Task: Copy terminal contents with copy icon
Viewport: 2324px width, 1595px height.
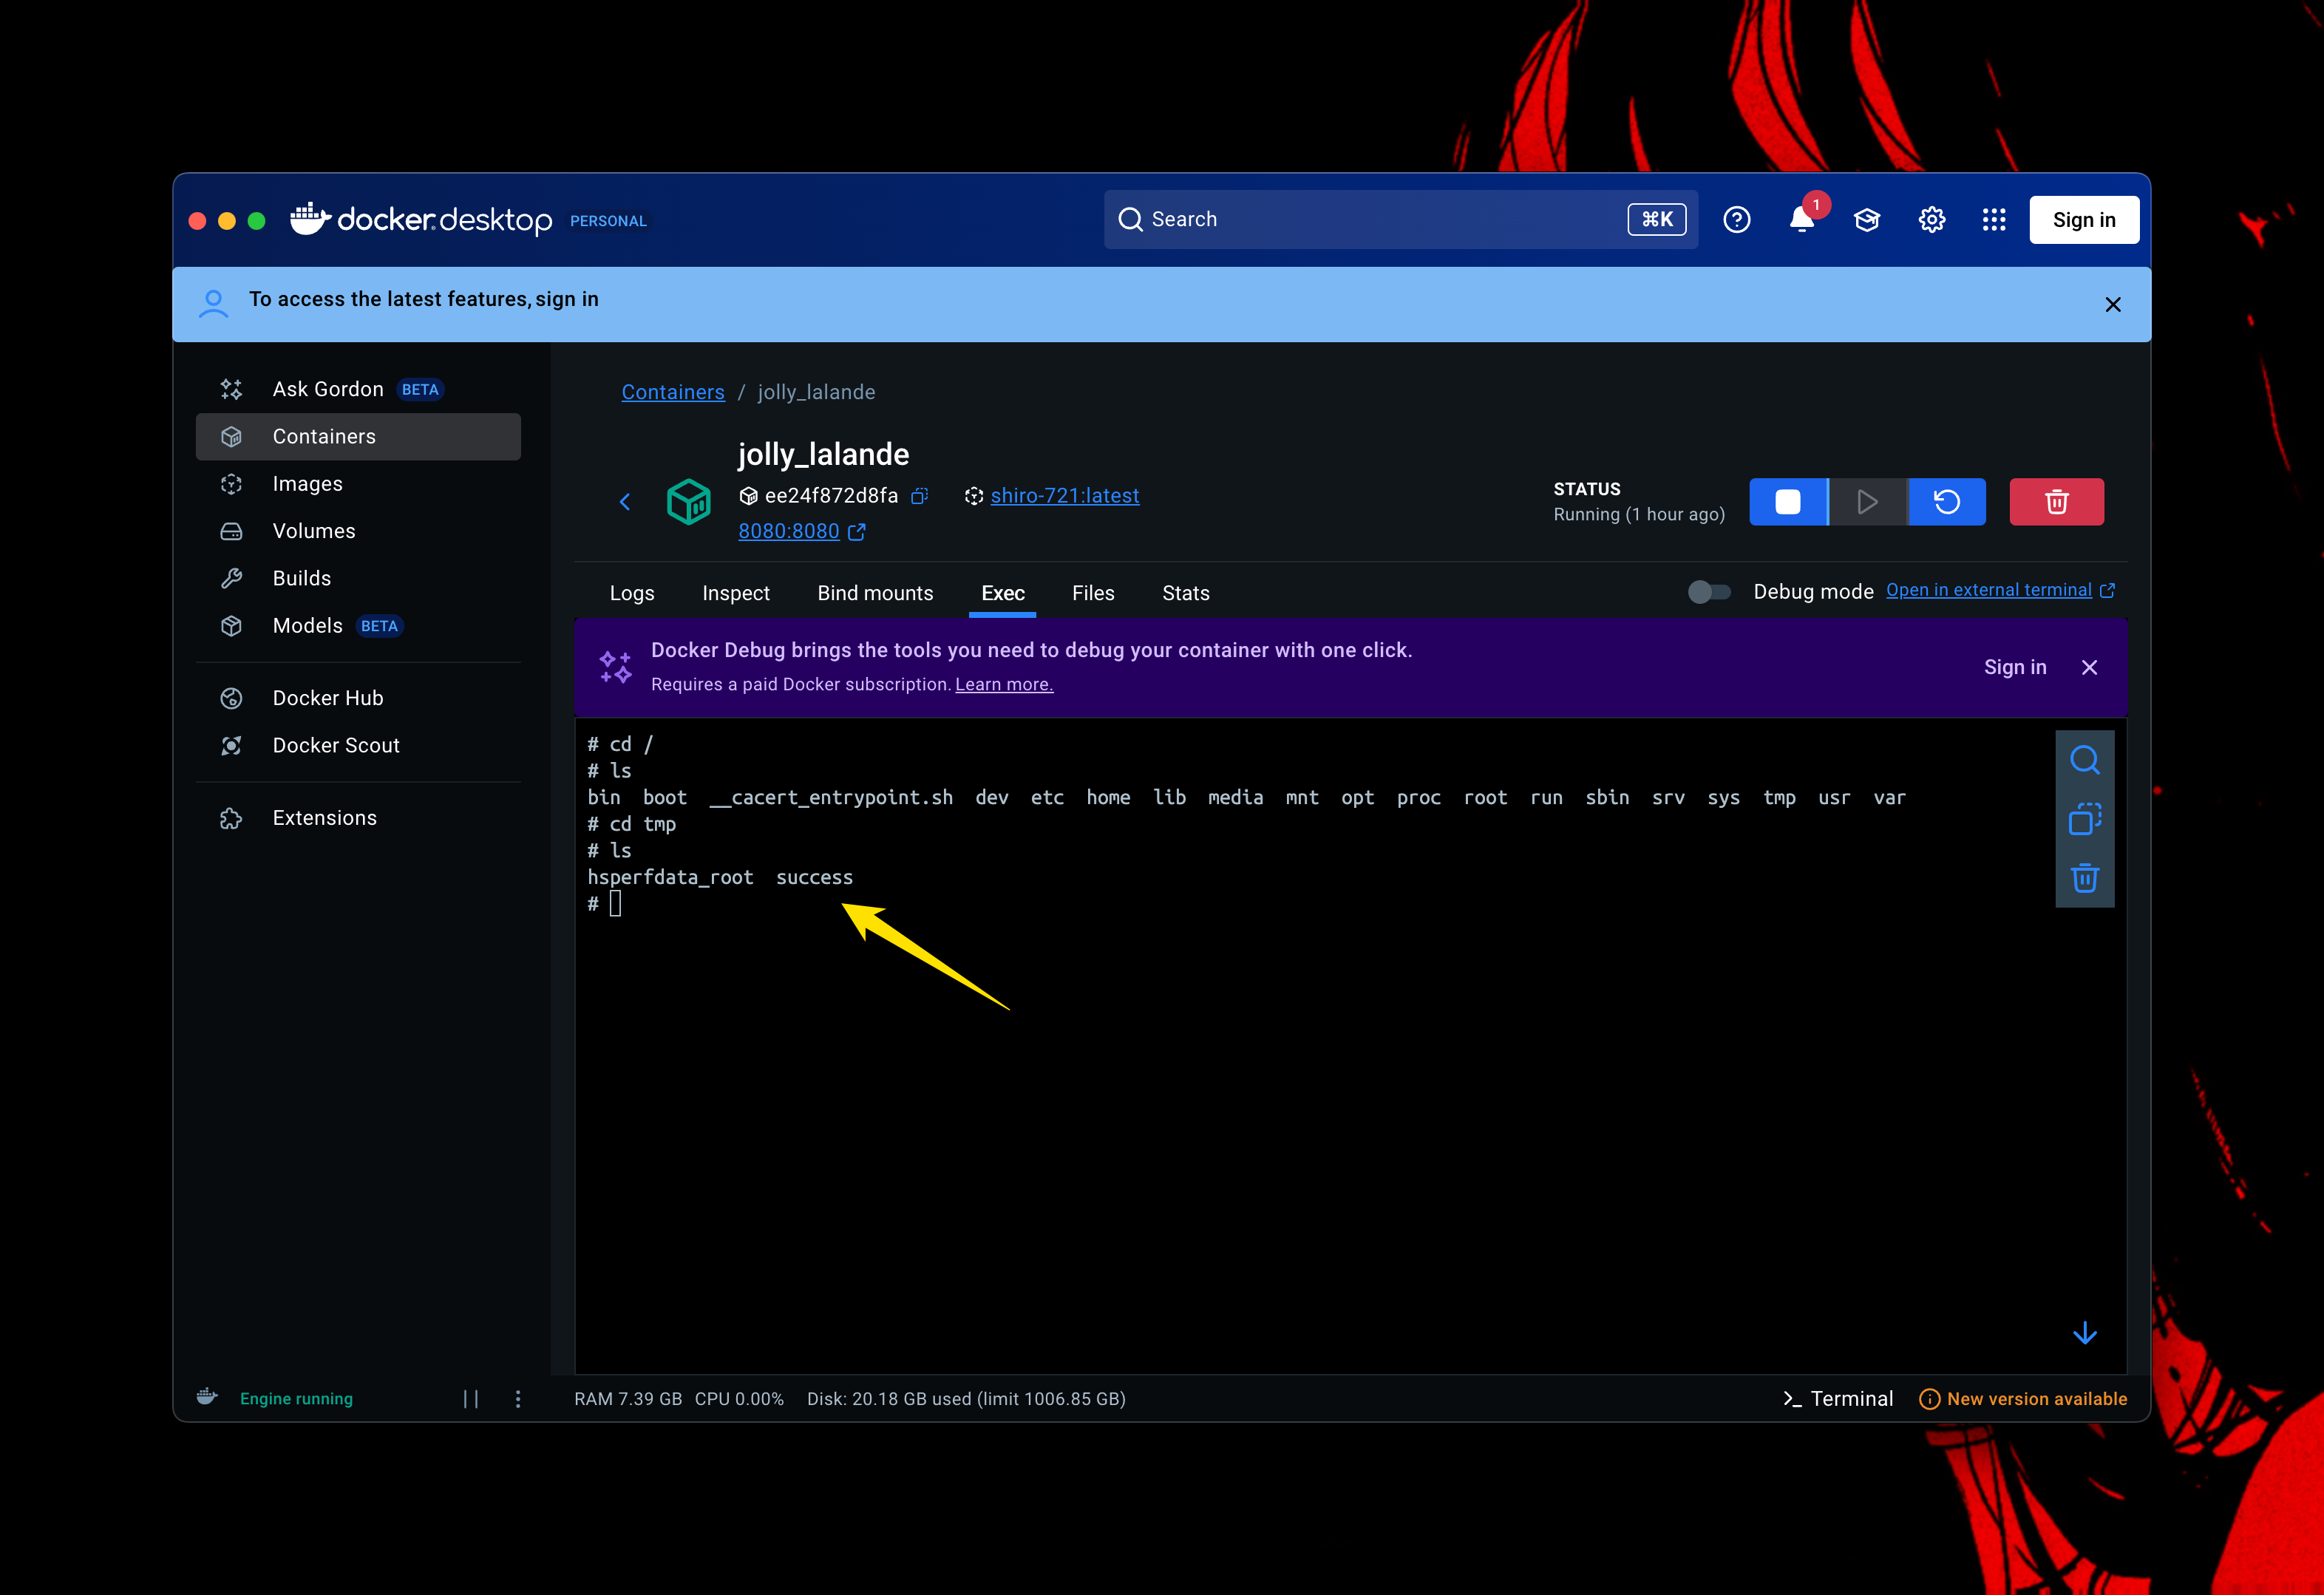Action: point(2084,819)
